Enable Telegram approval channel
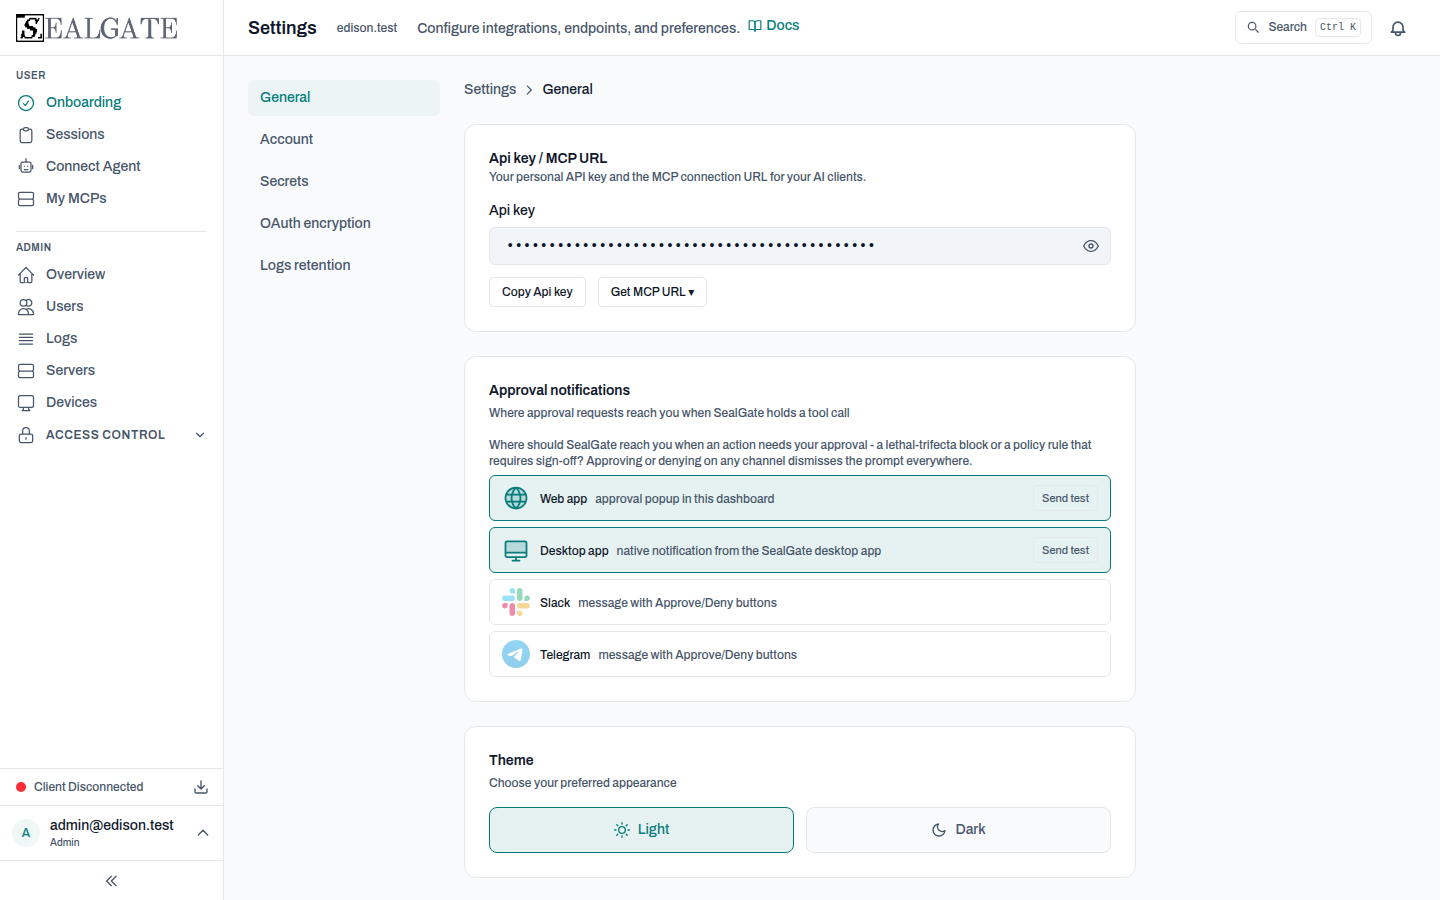The image size is (1440, 900). pyautogui.click(x=800, y=654)
